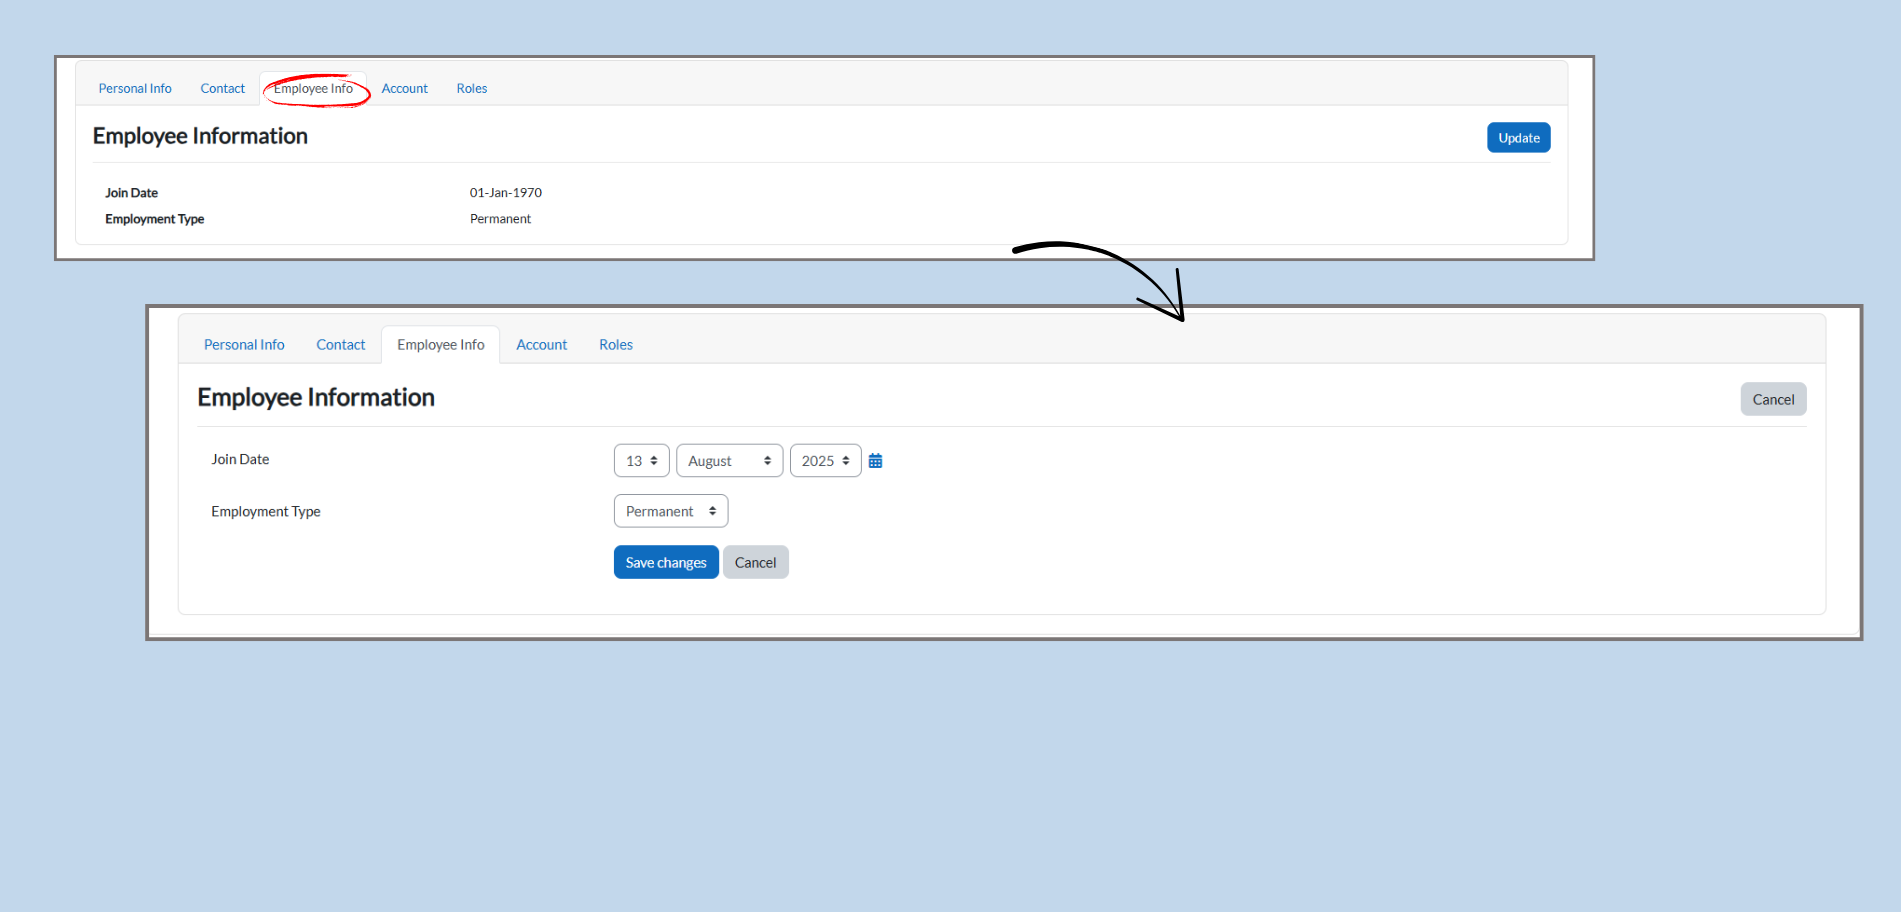Switch to Contact tab in the view-mode panel

[222, 89]
